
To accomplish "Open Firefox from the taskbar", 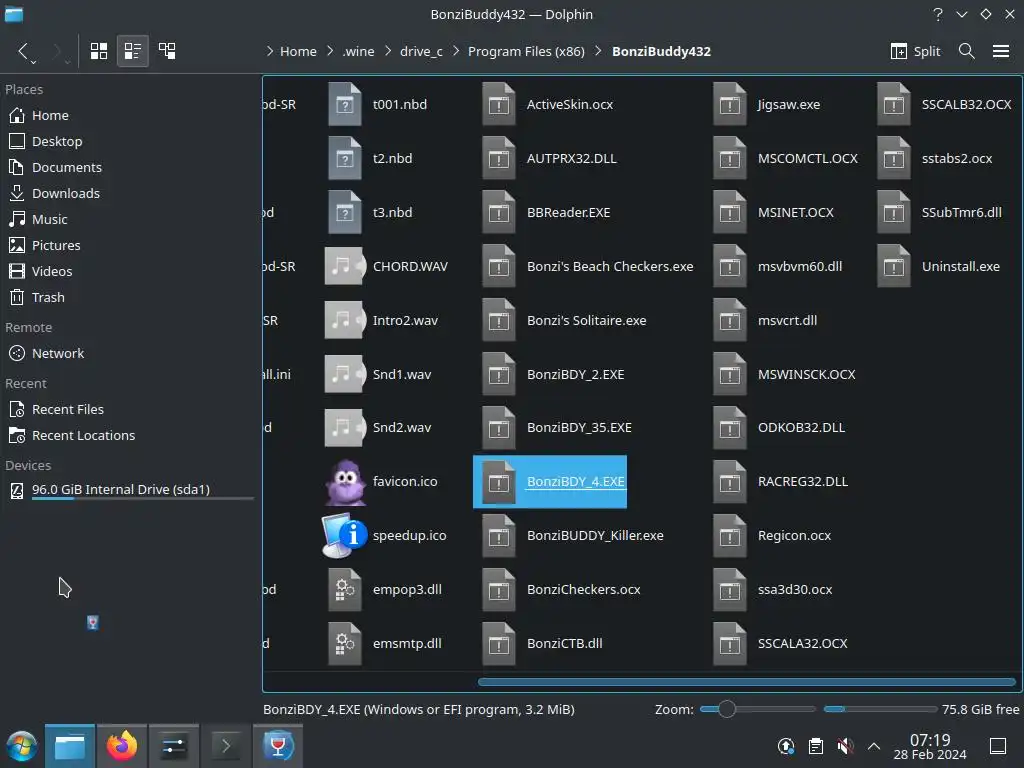I will (x=122, y=746).
